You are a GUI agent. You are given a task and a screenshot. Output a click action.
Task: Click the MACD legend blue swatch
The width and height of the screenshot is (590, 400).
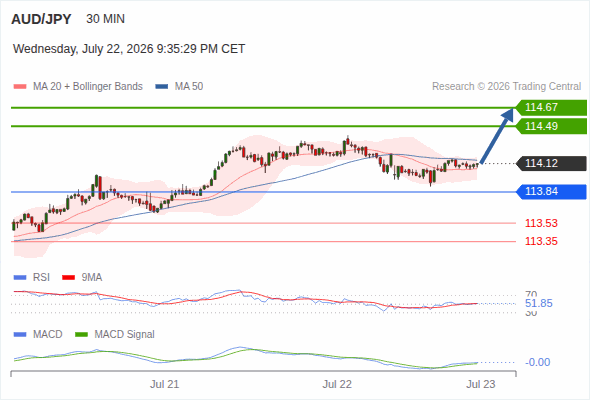click(x=20, y=335)
